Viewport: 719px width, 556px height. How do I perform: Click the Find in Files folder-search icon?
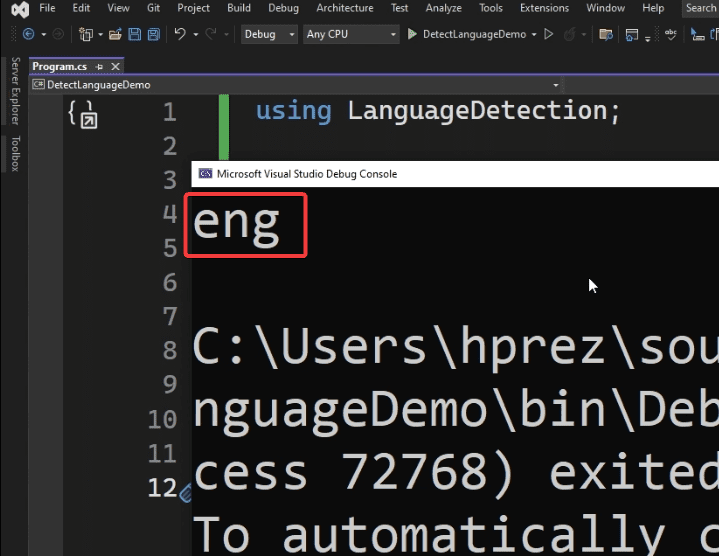pos(606,34)
